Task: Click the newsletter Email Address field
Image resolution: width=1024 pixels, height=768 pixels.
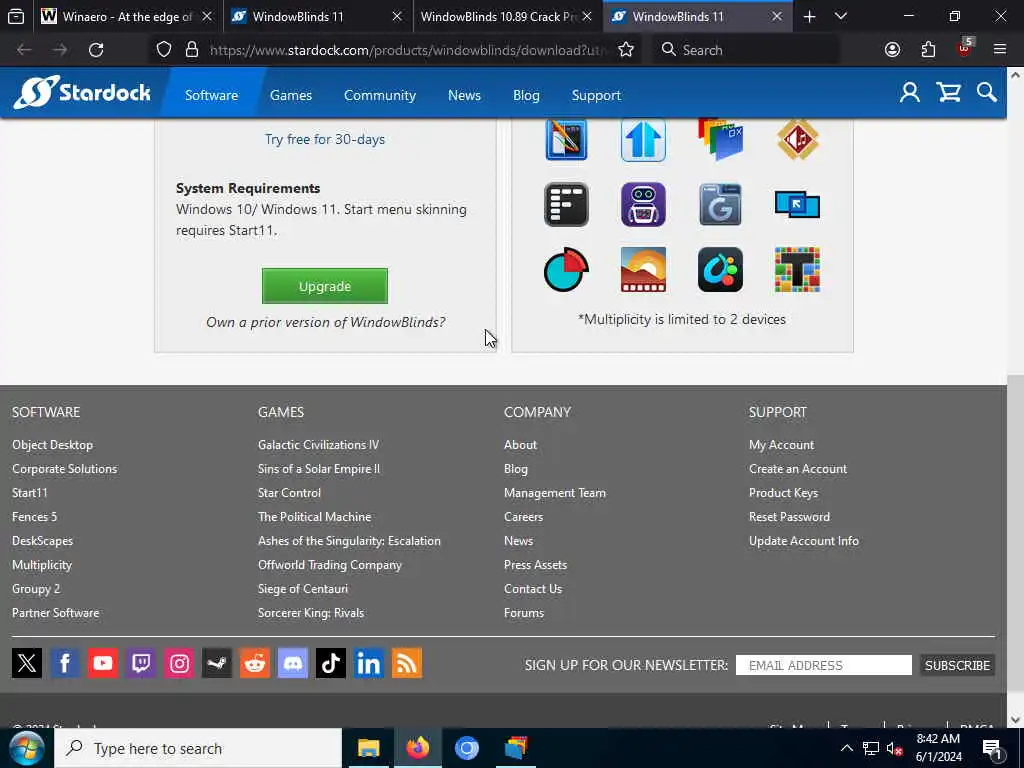Action: tap(824, 665)
